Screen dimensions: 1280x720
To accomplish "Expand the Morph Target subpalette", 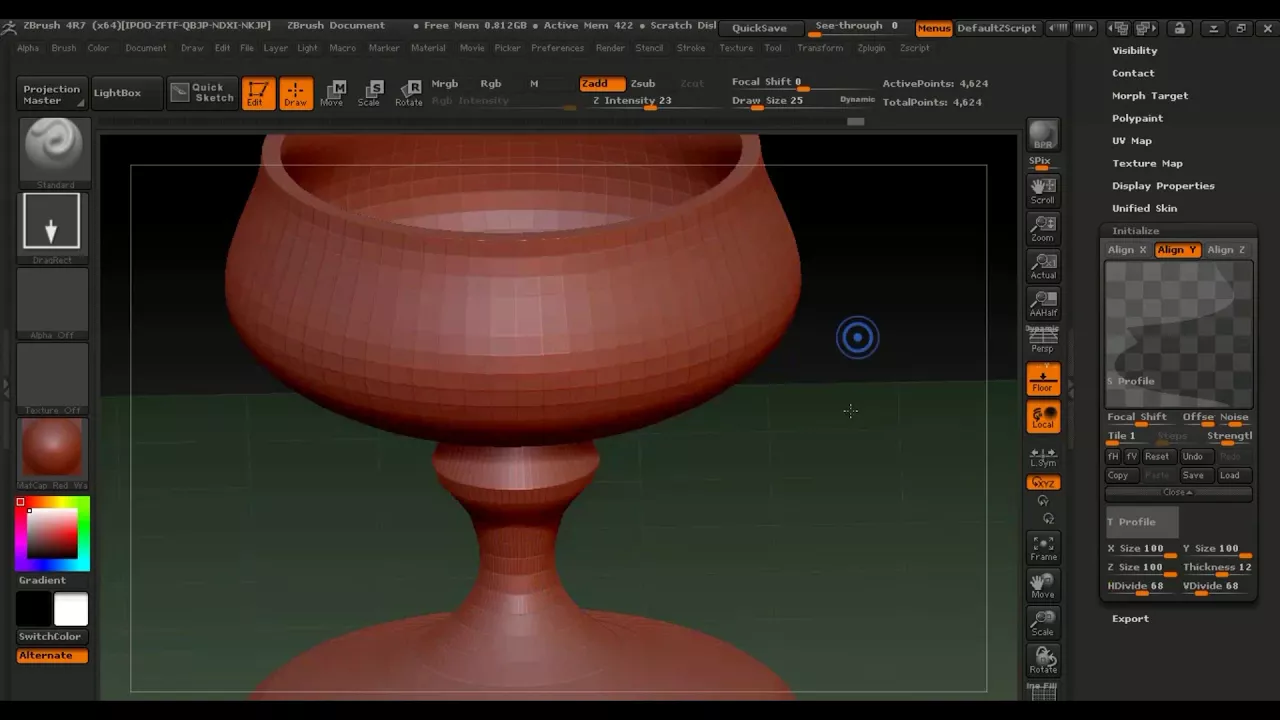I will 1150,96.
